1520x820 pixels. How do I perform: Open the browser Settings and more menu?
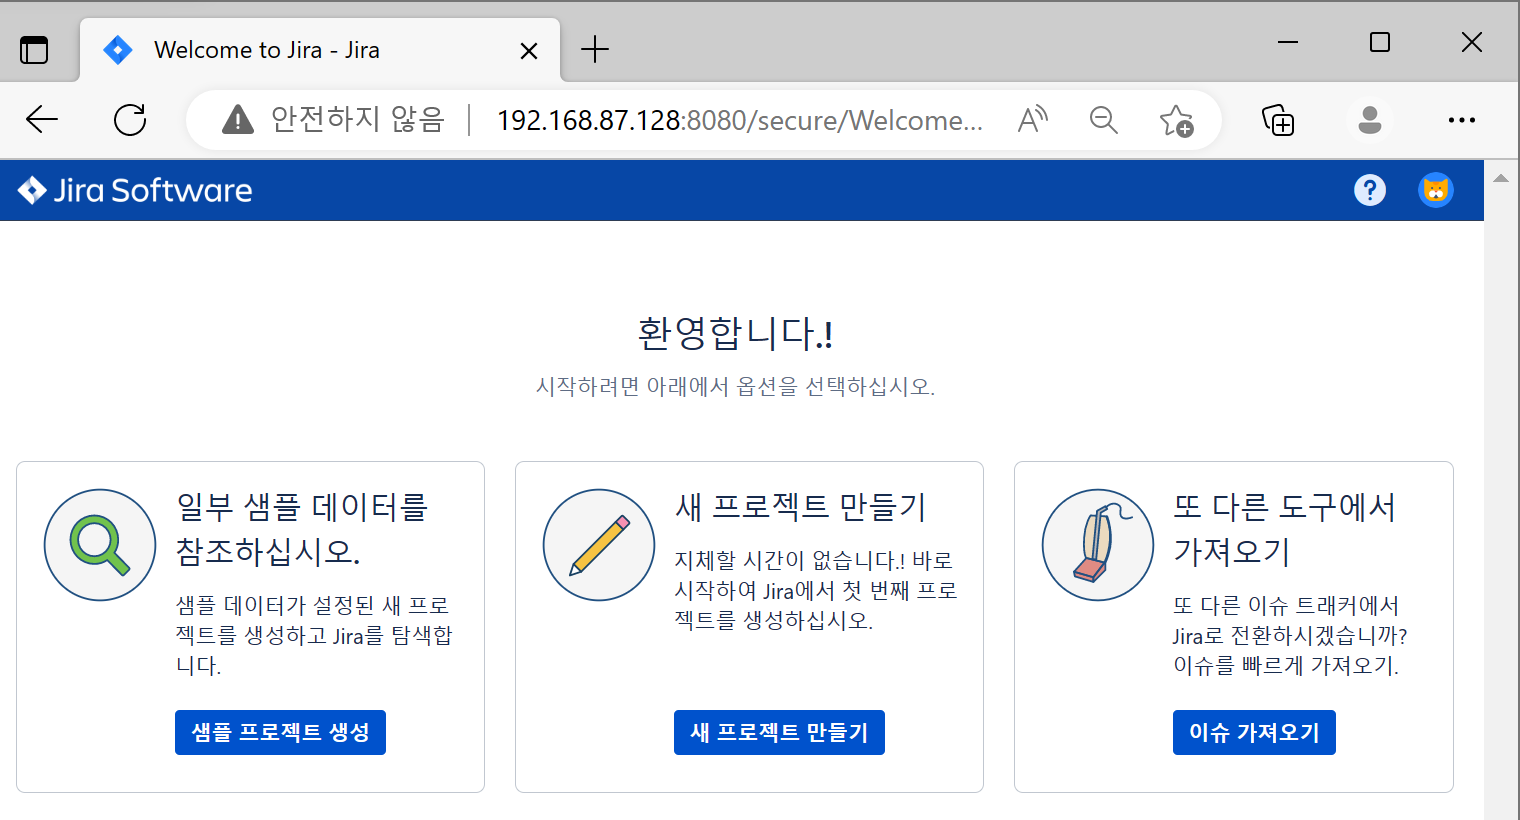point(1462,120)
